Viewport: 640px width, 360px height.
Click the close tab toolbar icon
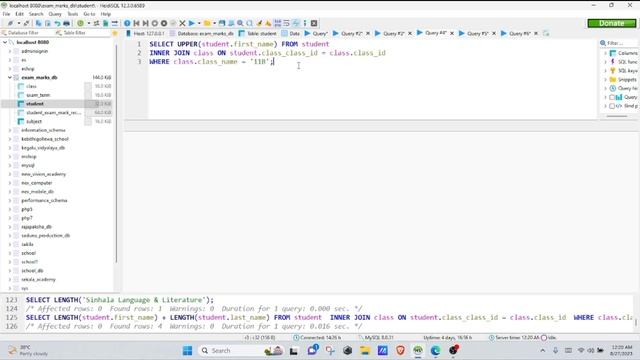point(314,23)
